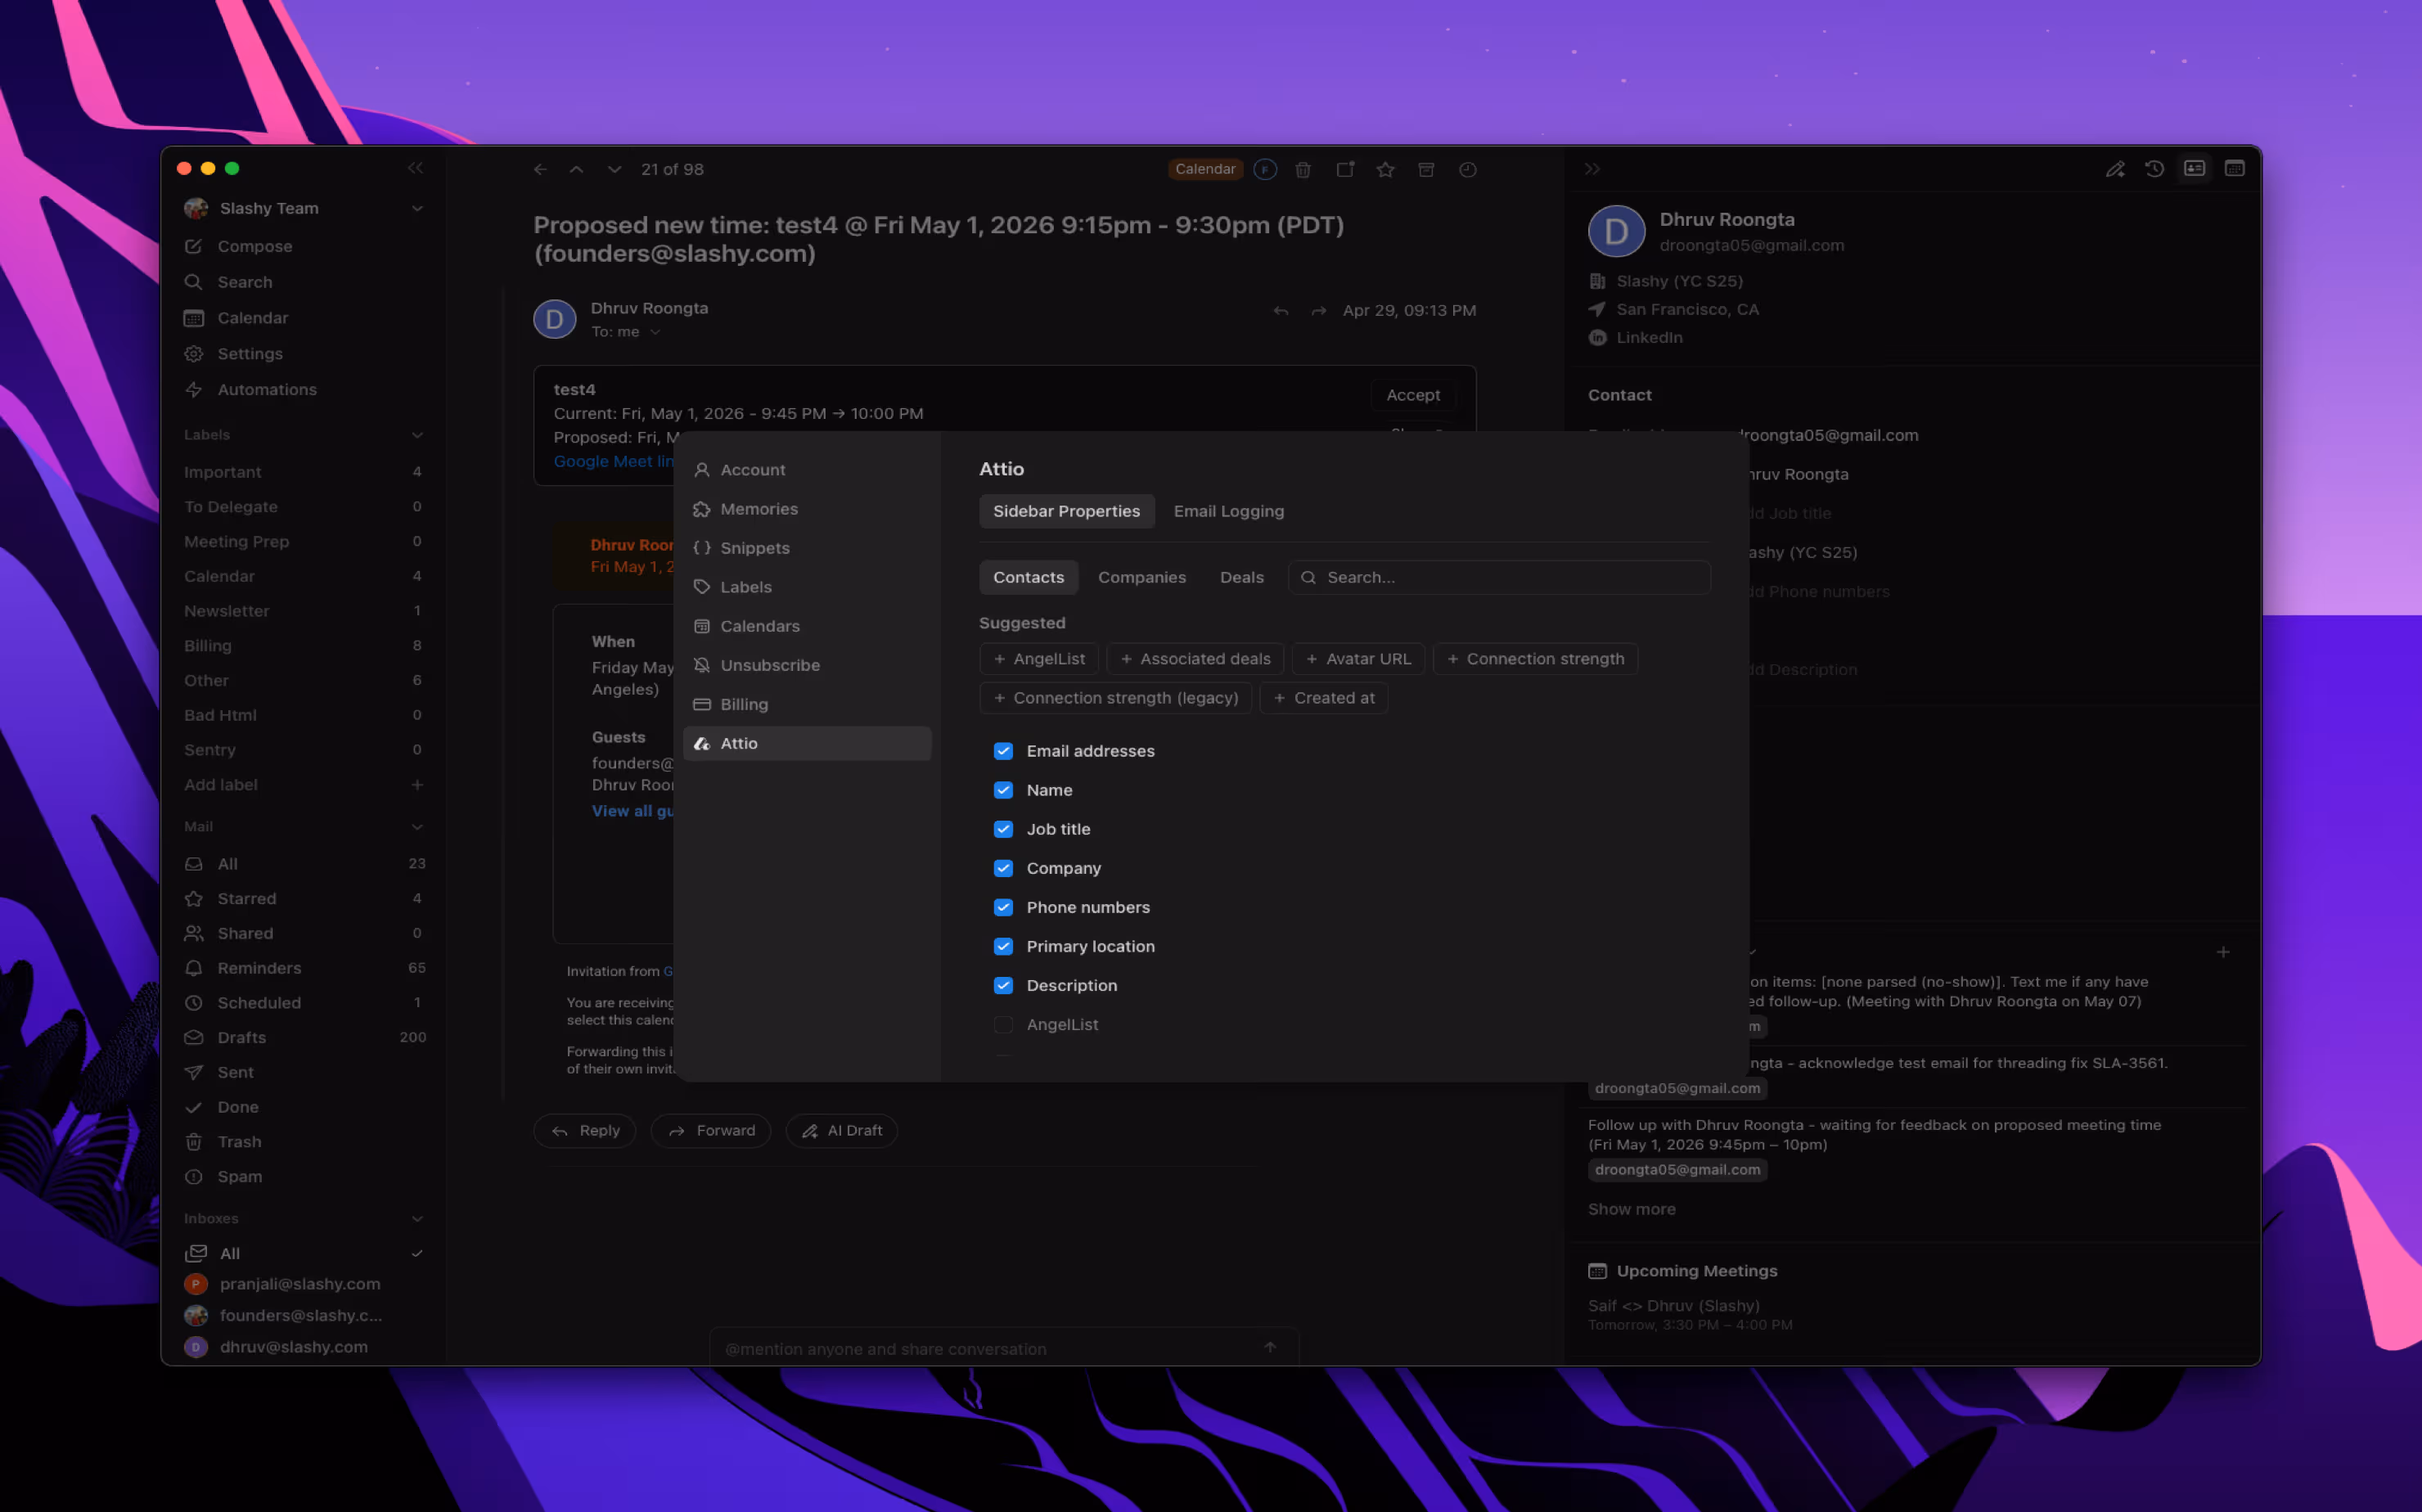The image size is (2422, 1512).
Task: Switch to the Deals tab
Action: [1241, 577]
